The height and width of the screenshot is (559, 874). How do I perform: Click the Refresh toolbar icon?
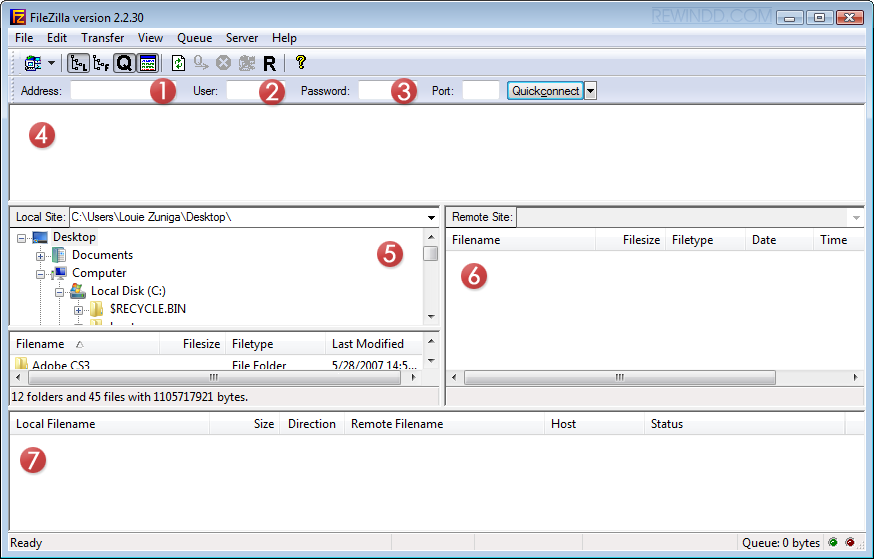point(178,63)
